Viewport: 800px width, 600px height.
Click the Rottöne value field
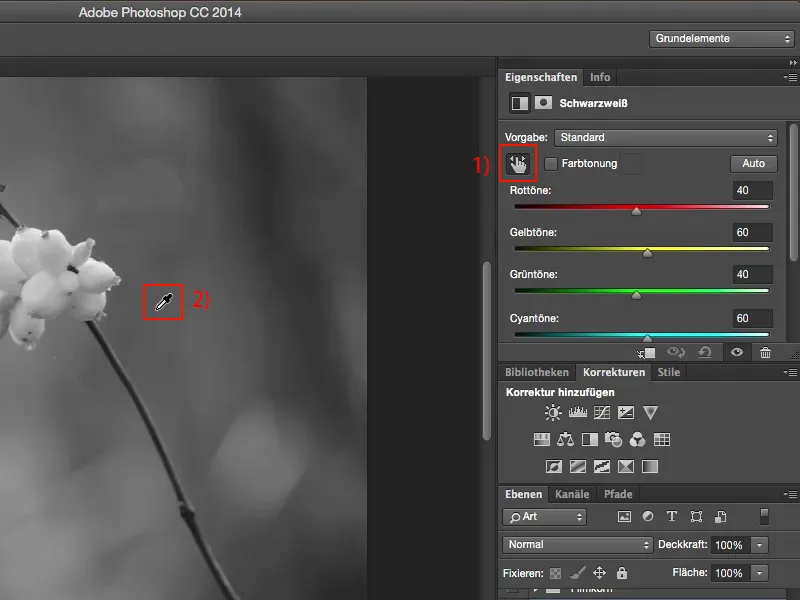[753, 190]
